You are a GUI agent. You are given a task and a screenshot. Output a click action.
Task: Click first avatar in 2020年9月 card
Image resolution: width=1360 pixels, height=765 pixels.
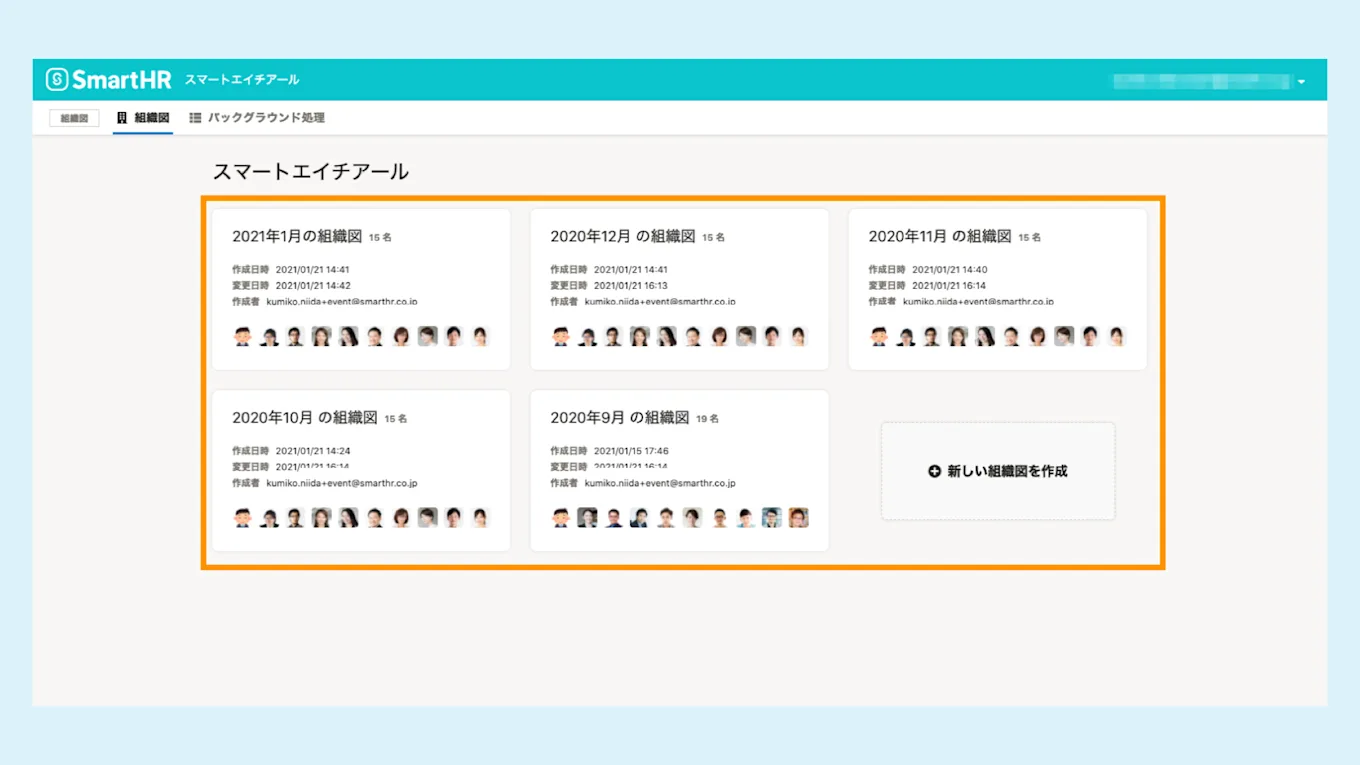560,517
